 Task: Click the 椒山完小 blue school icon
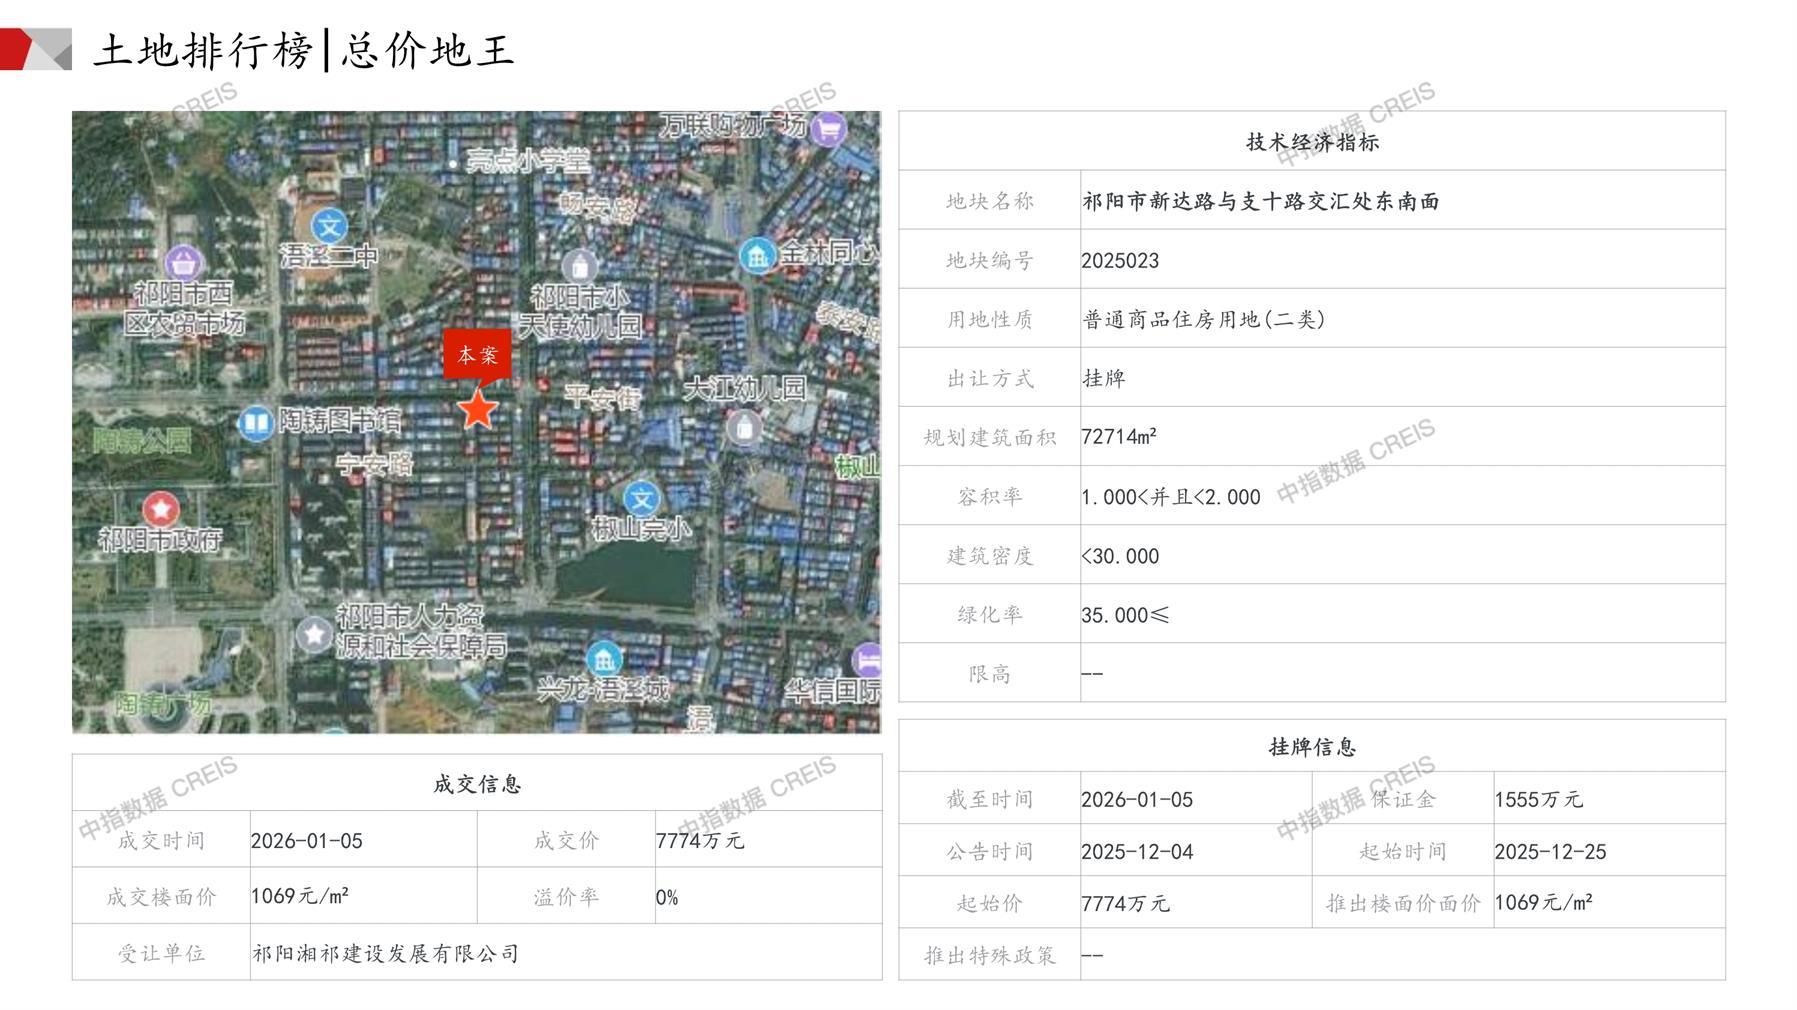(x=641, y=499)
